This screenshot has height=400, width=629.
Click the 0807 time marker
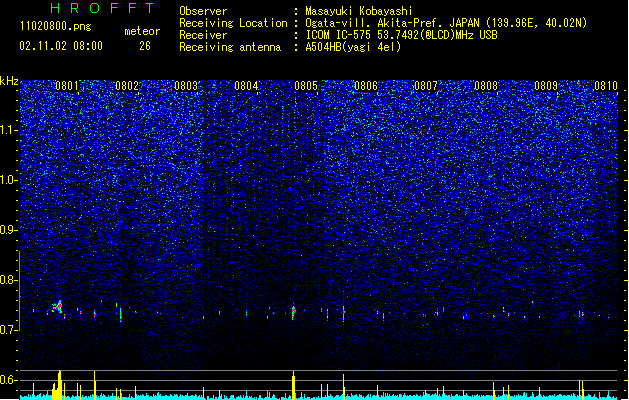tap(426, 86)
